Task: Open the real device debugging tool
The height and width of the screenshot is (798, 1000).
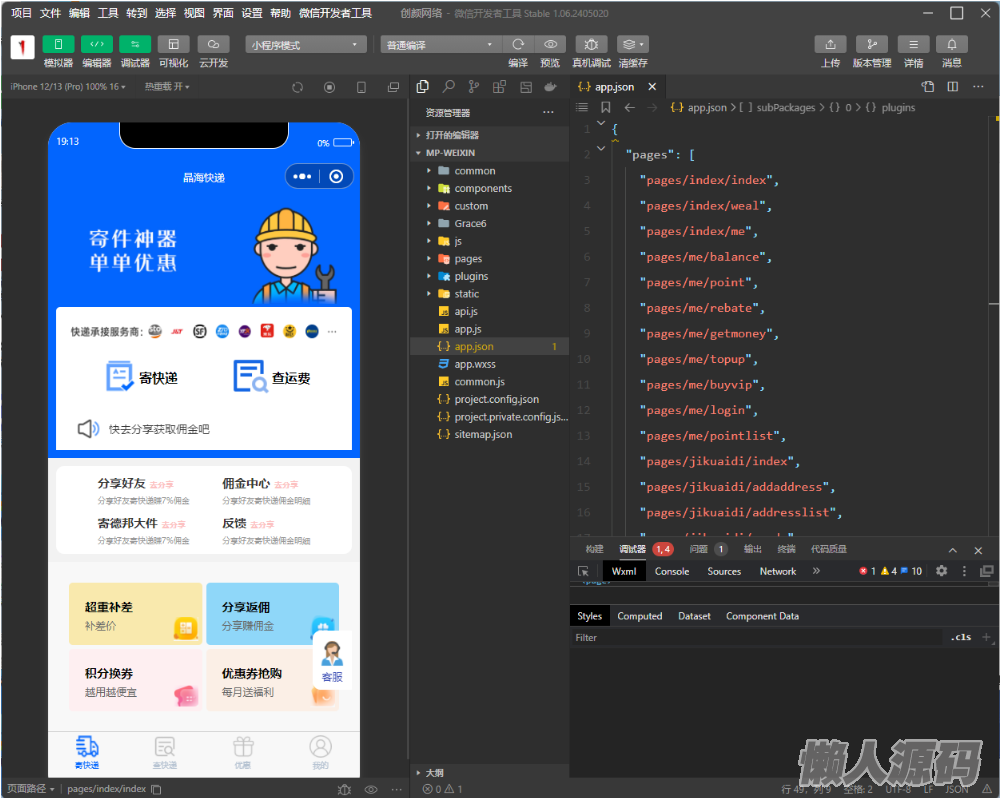Action: [591, 44]
